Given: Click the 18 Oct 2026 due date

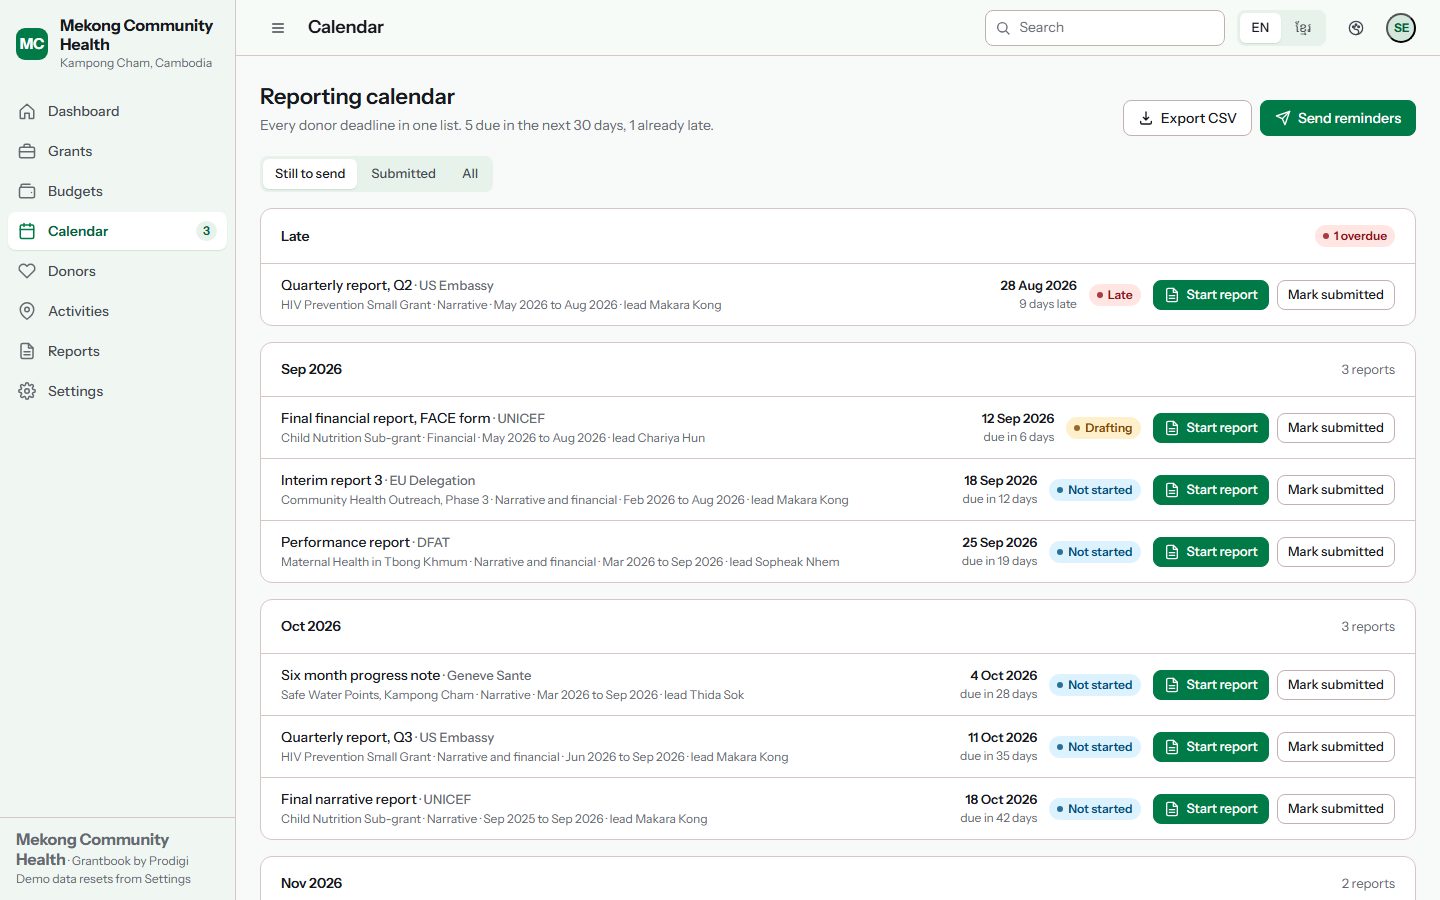Looking at the screenshot, I should [x=1001, y=799].
